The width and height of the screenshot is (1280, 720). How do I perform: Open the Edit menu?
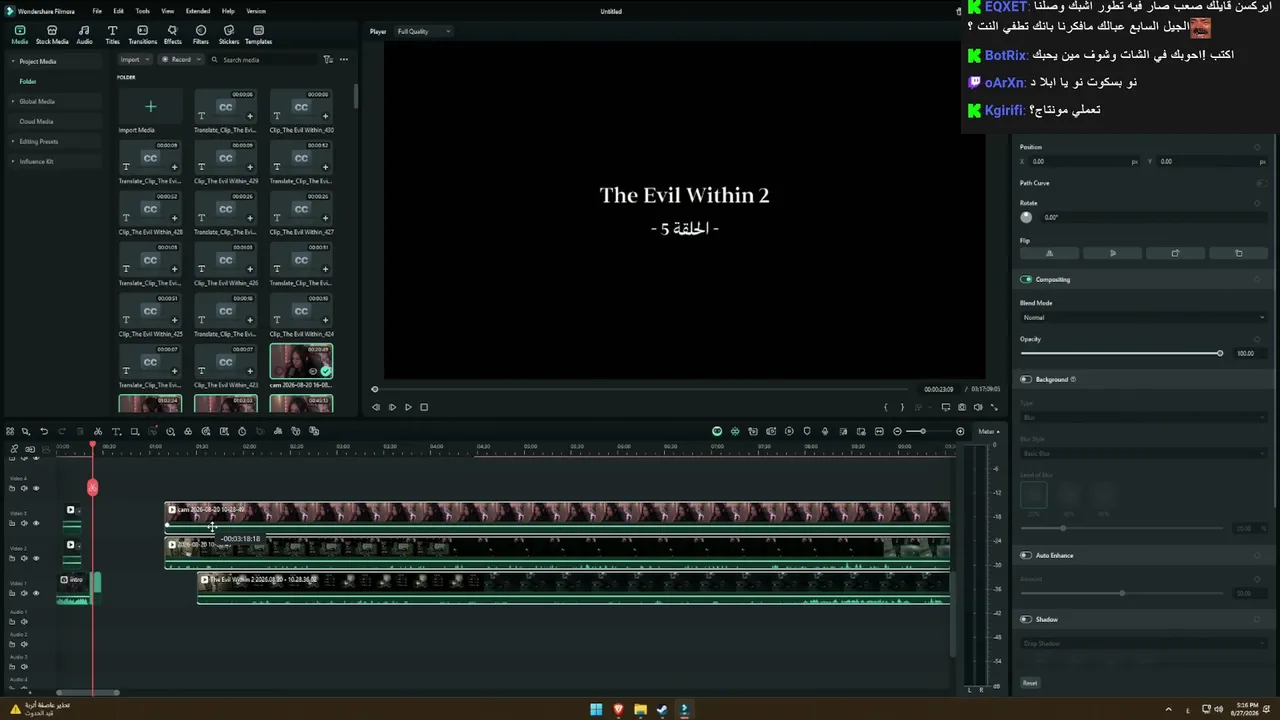(x=118, y=11)
